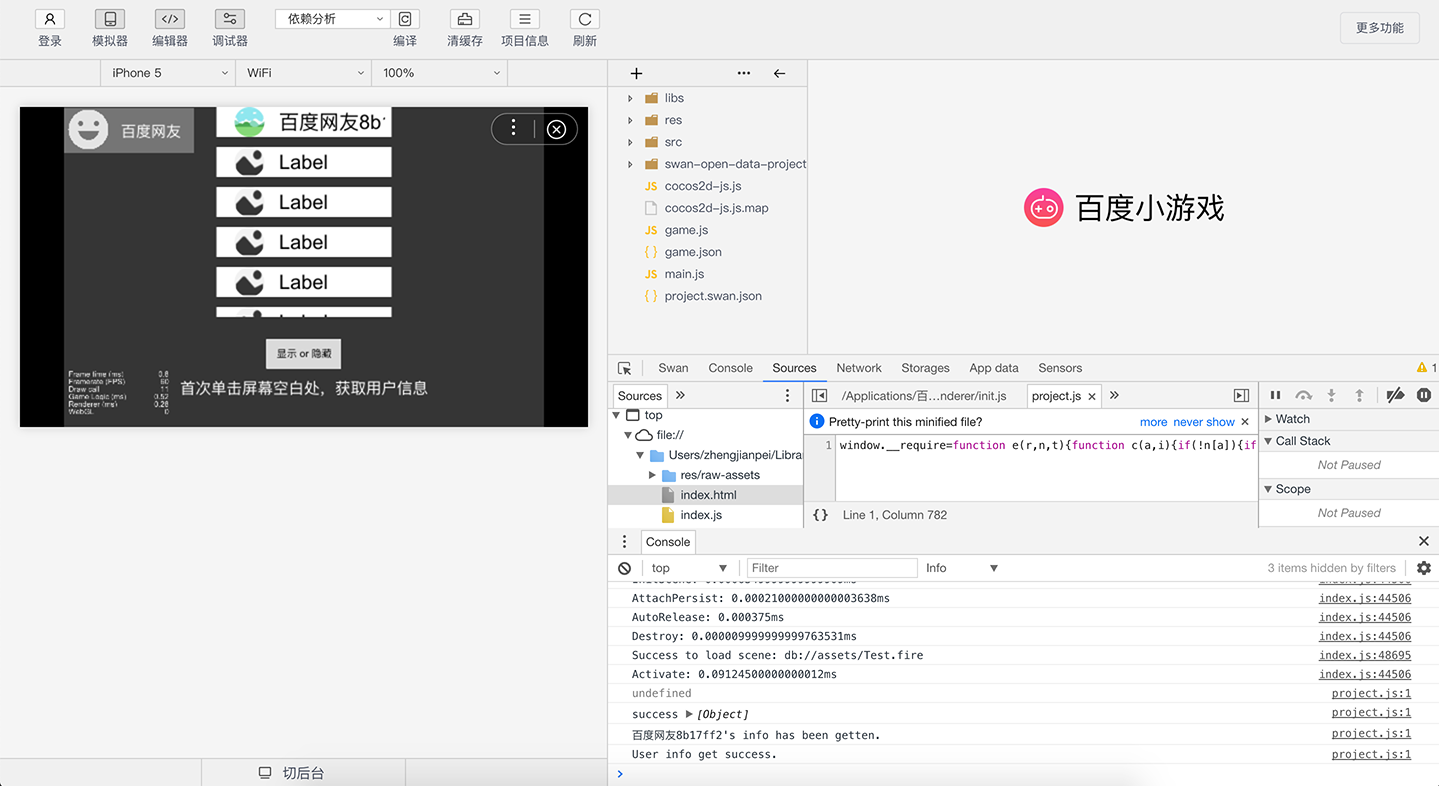Open the file tree more options icon
The width and height of the screenshot is (1439, 786).
coord(743,73)
